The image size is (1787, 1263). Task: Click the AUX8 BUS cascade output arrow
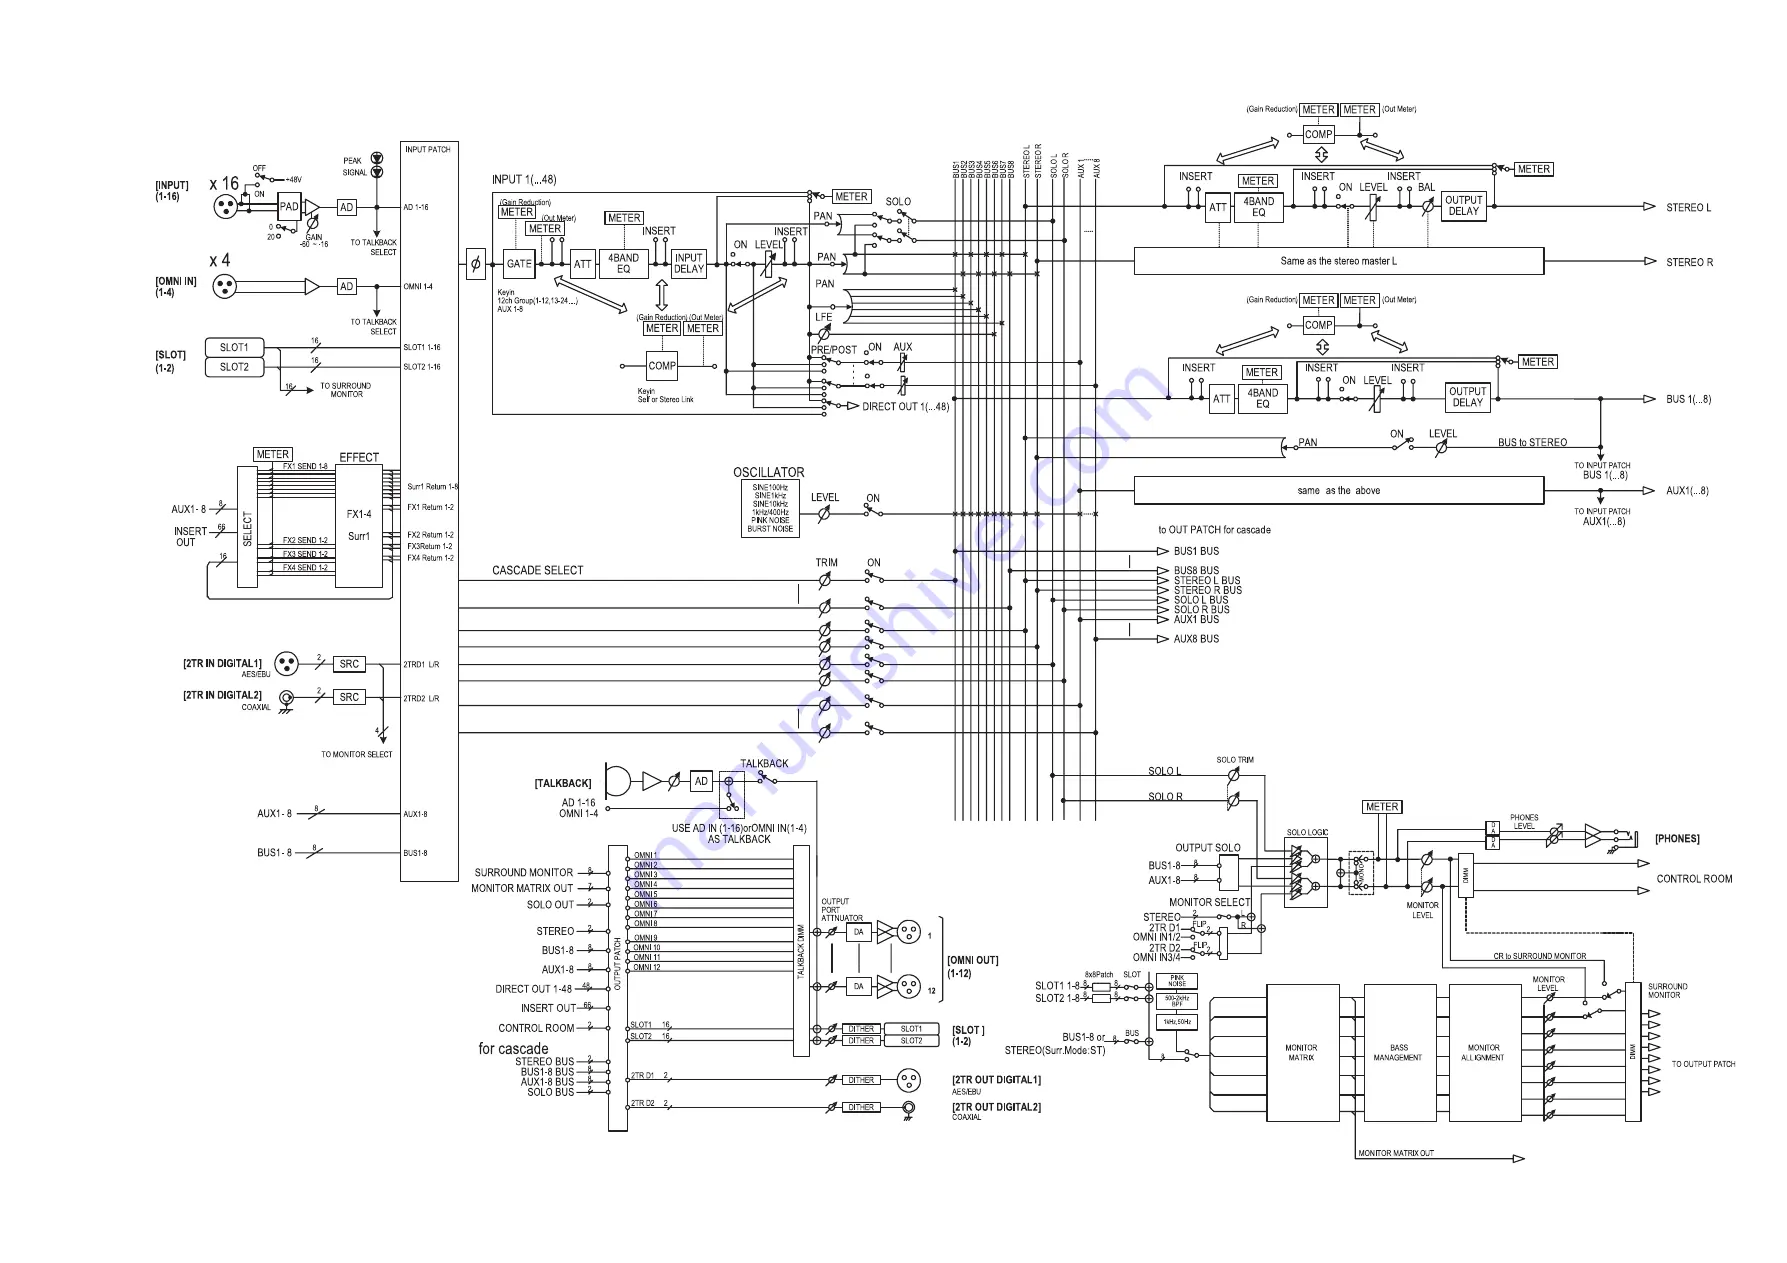click(x=1163, y=639)
